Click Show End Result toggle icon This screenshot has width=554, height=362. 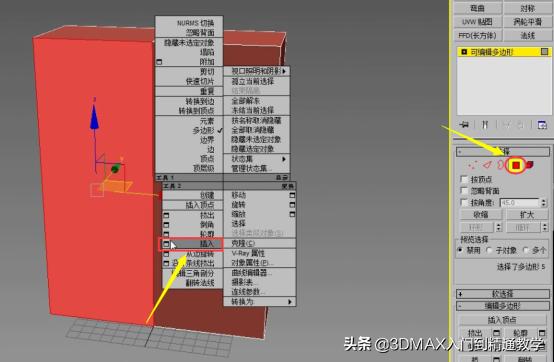485,125
